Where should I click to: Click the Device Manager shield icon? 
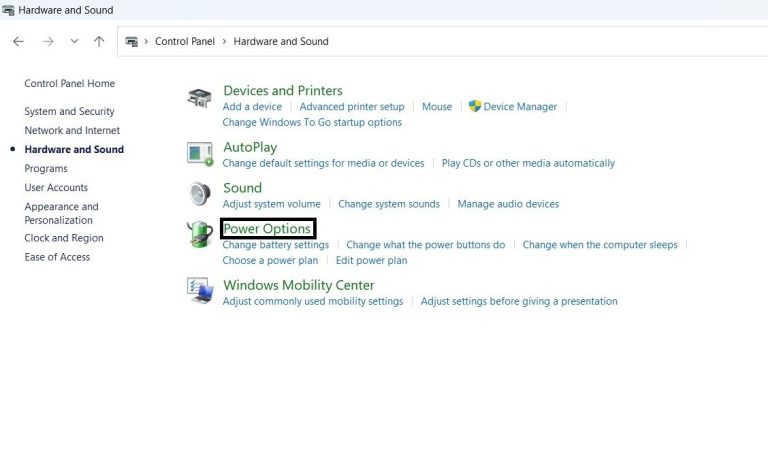tap(475, 106)
